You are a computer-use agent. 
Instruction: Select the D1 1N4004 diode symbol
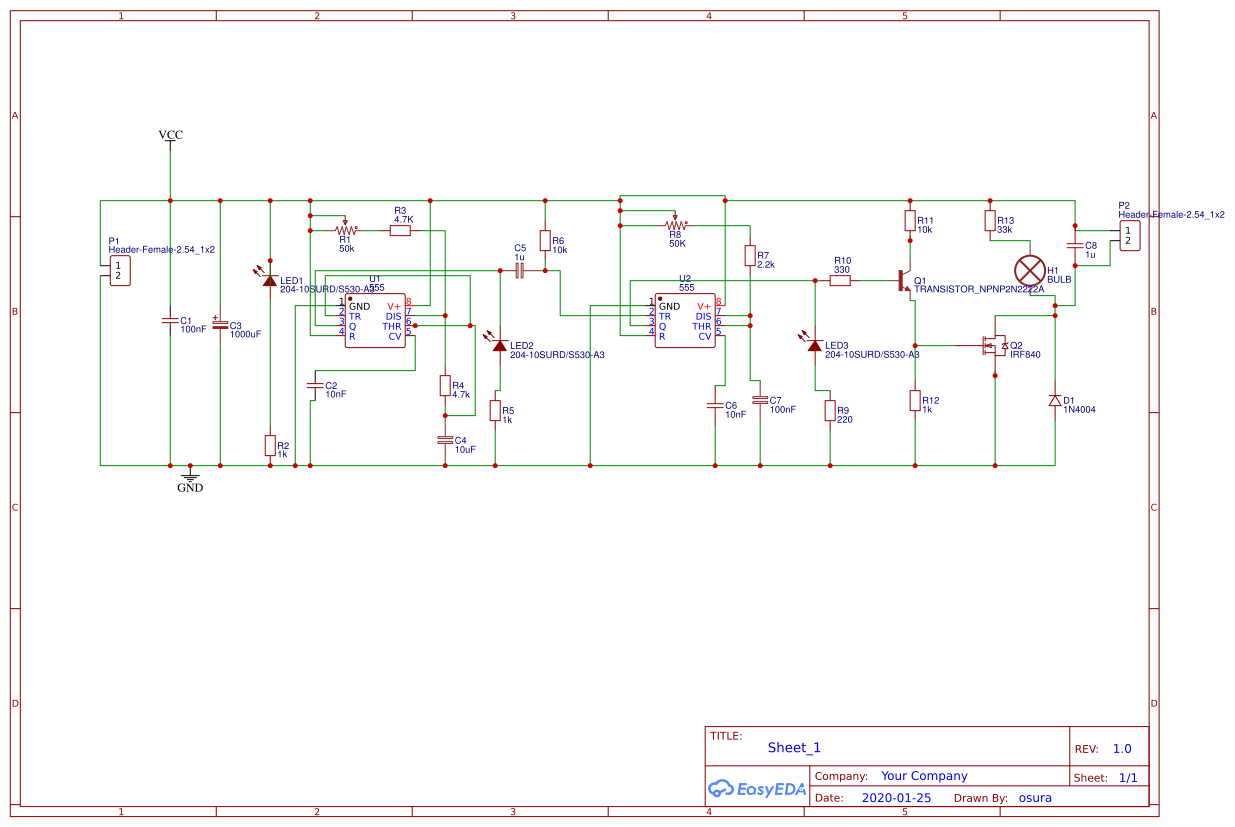pyautogui.click(x=1054, y=400)
